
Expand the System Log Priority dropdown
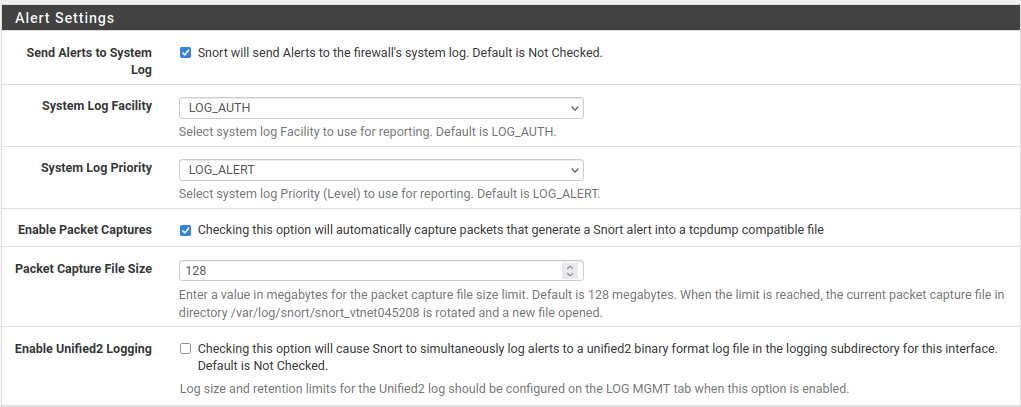tap(380, 170)
